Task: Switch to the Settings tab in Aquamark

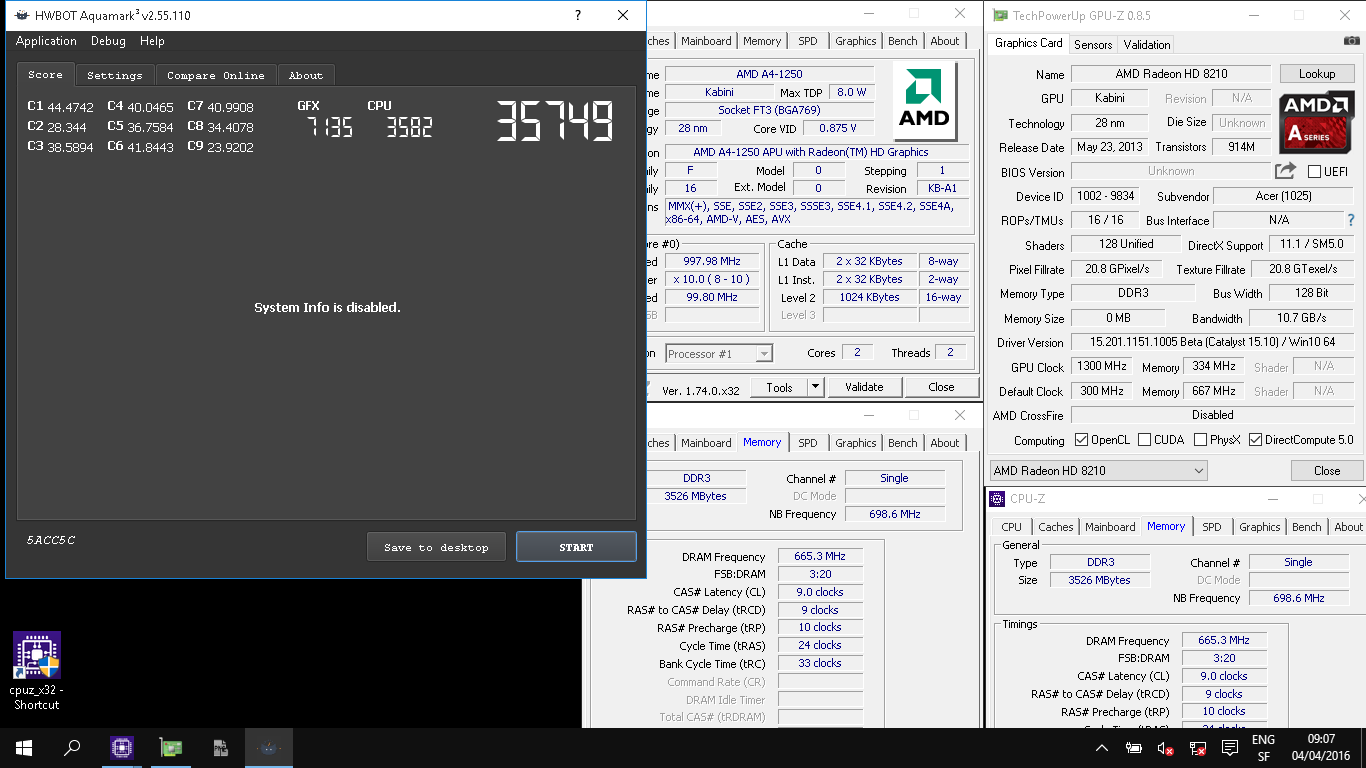Action: pyautogui.click(x=114, y=75)
